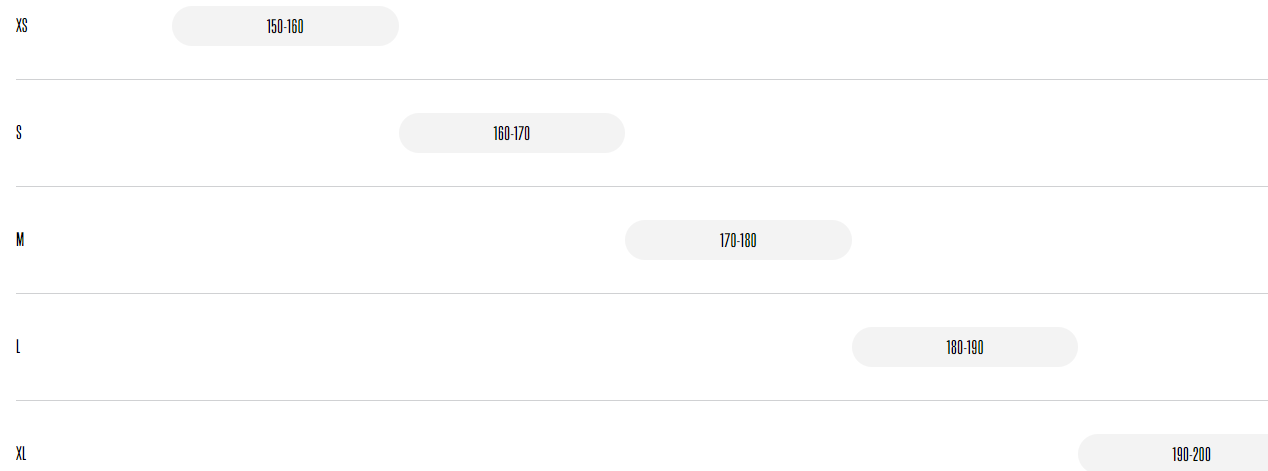Click the divider line below the S row
Viewport: 1268px width, 471px height.
pos(642,186)
